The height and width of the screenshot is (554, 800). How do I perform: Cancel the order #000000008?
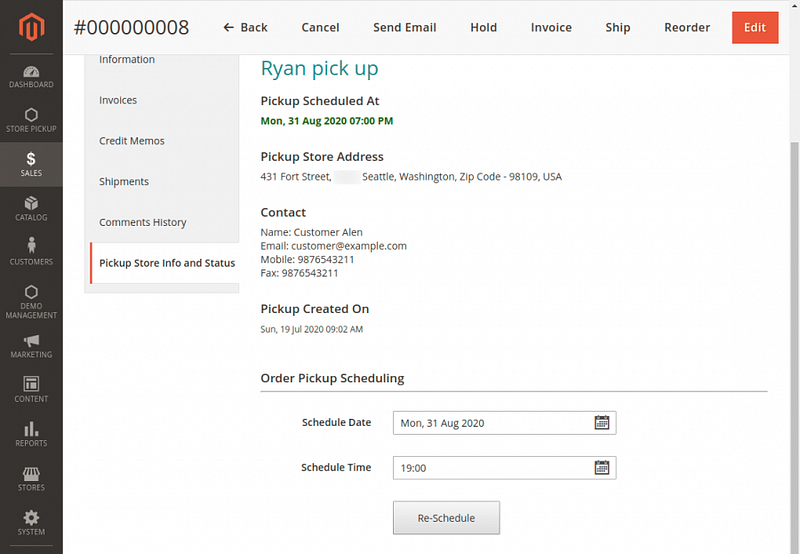320,28
